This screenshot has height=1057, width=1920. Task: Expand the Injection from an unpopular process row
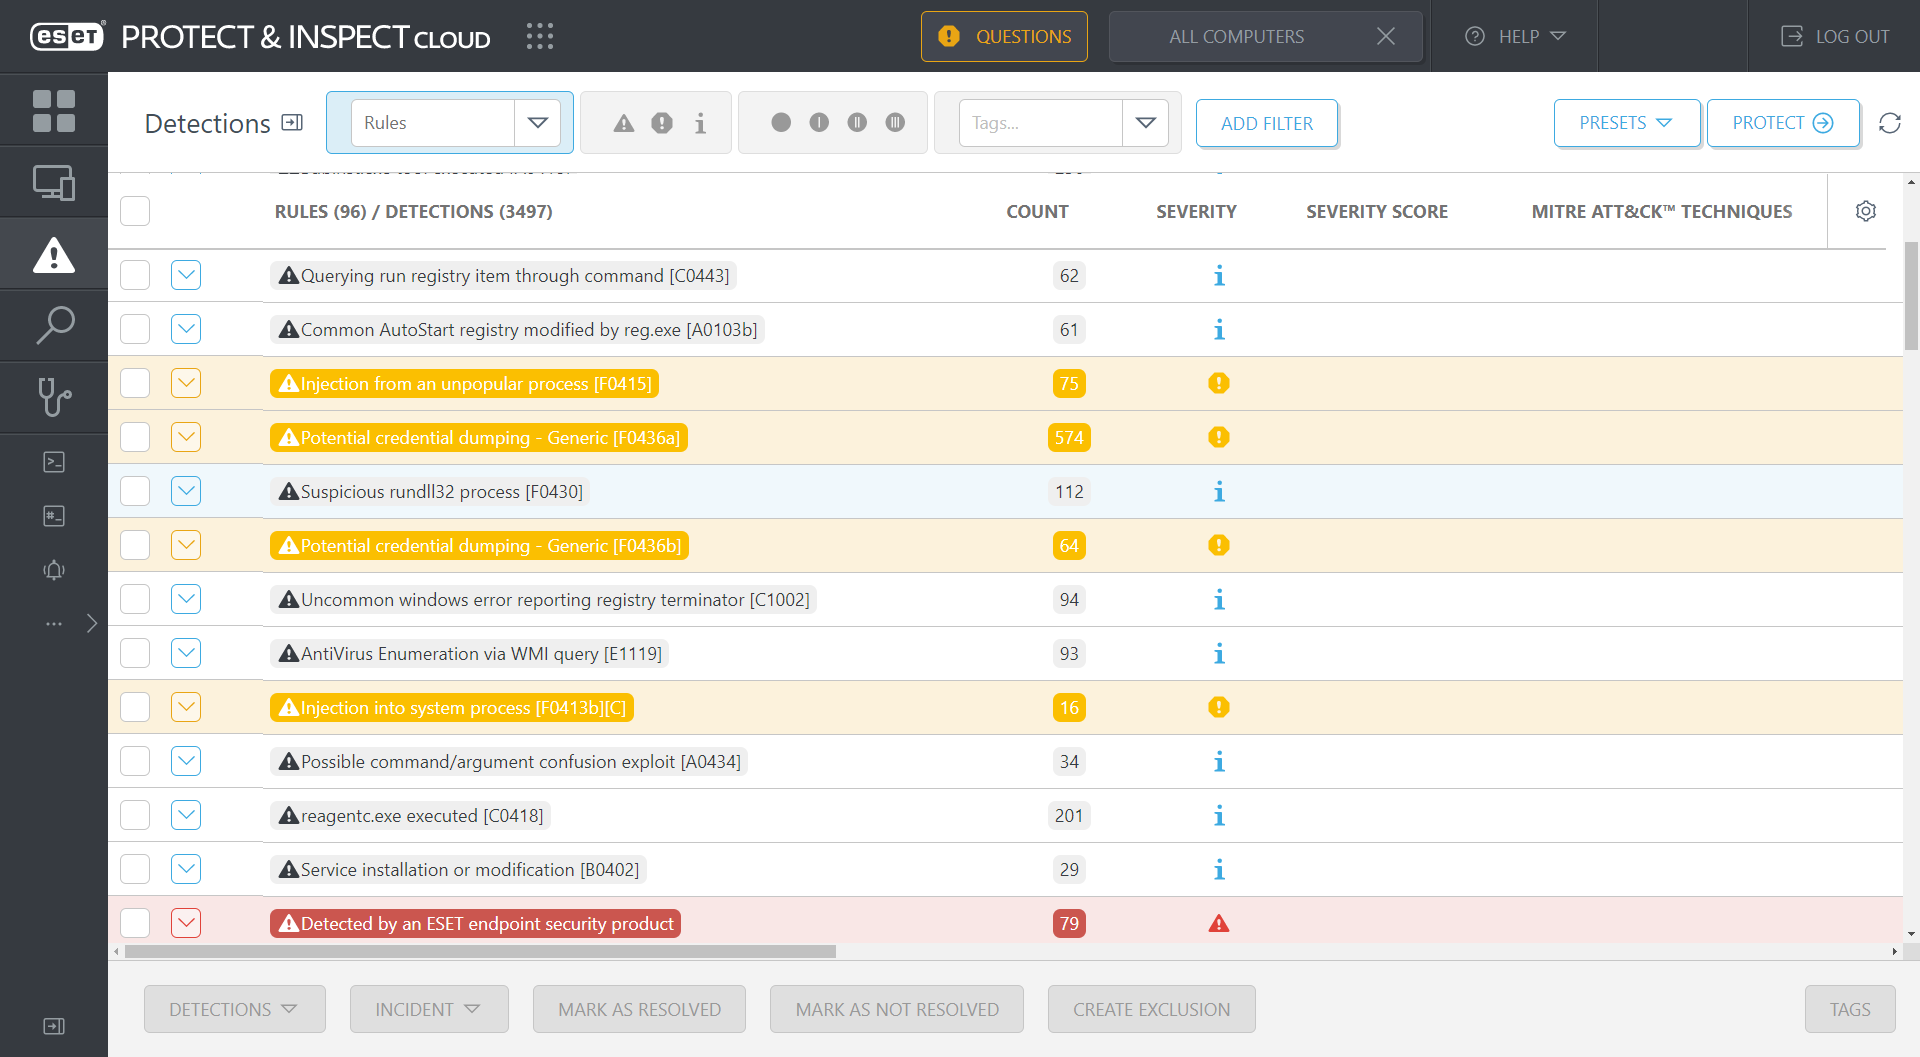(x=185, y=383)
